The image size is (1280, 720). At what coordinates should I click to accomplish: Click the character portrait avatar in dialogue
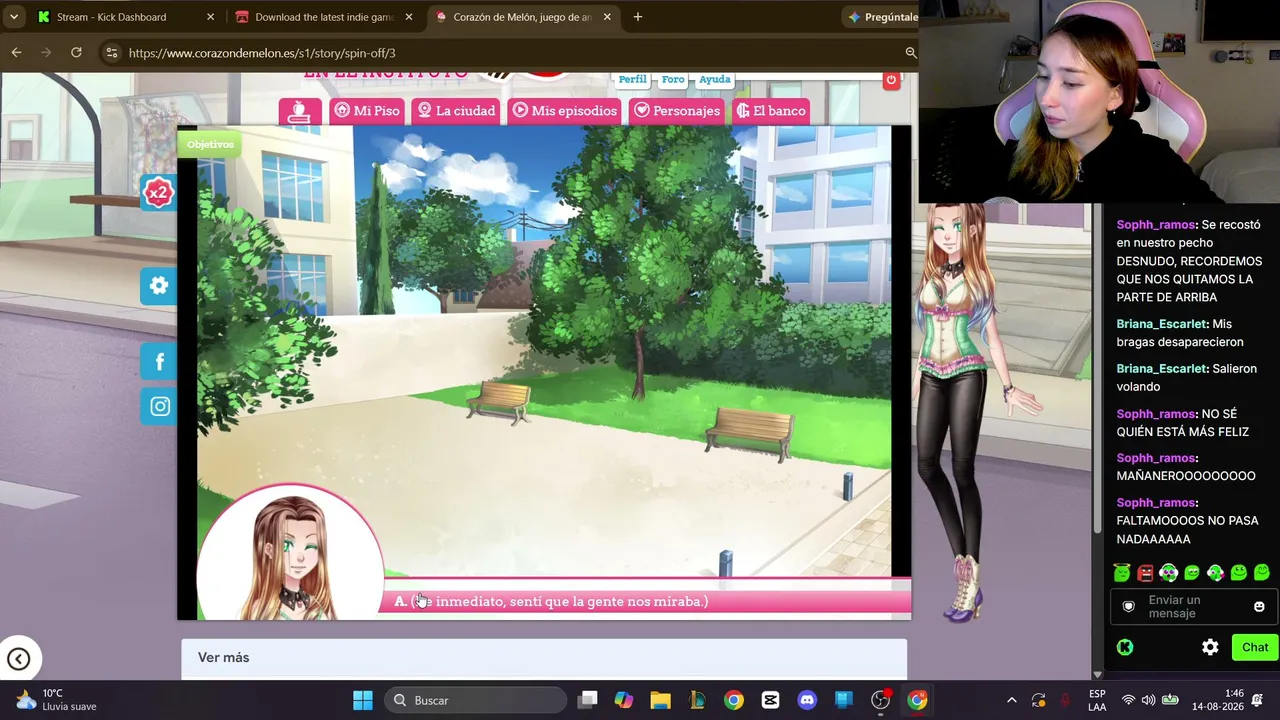290,553
